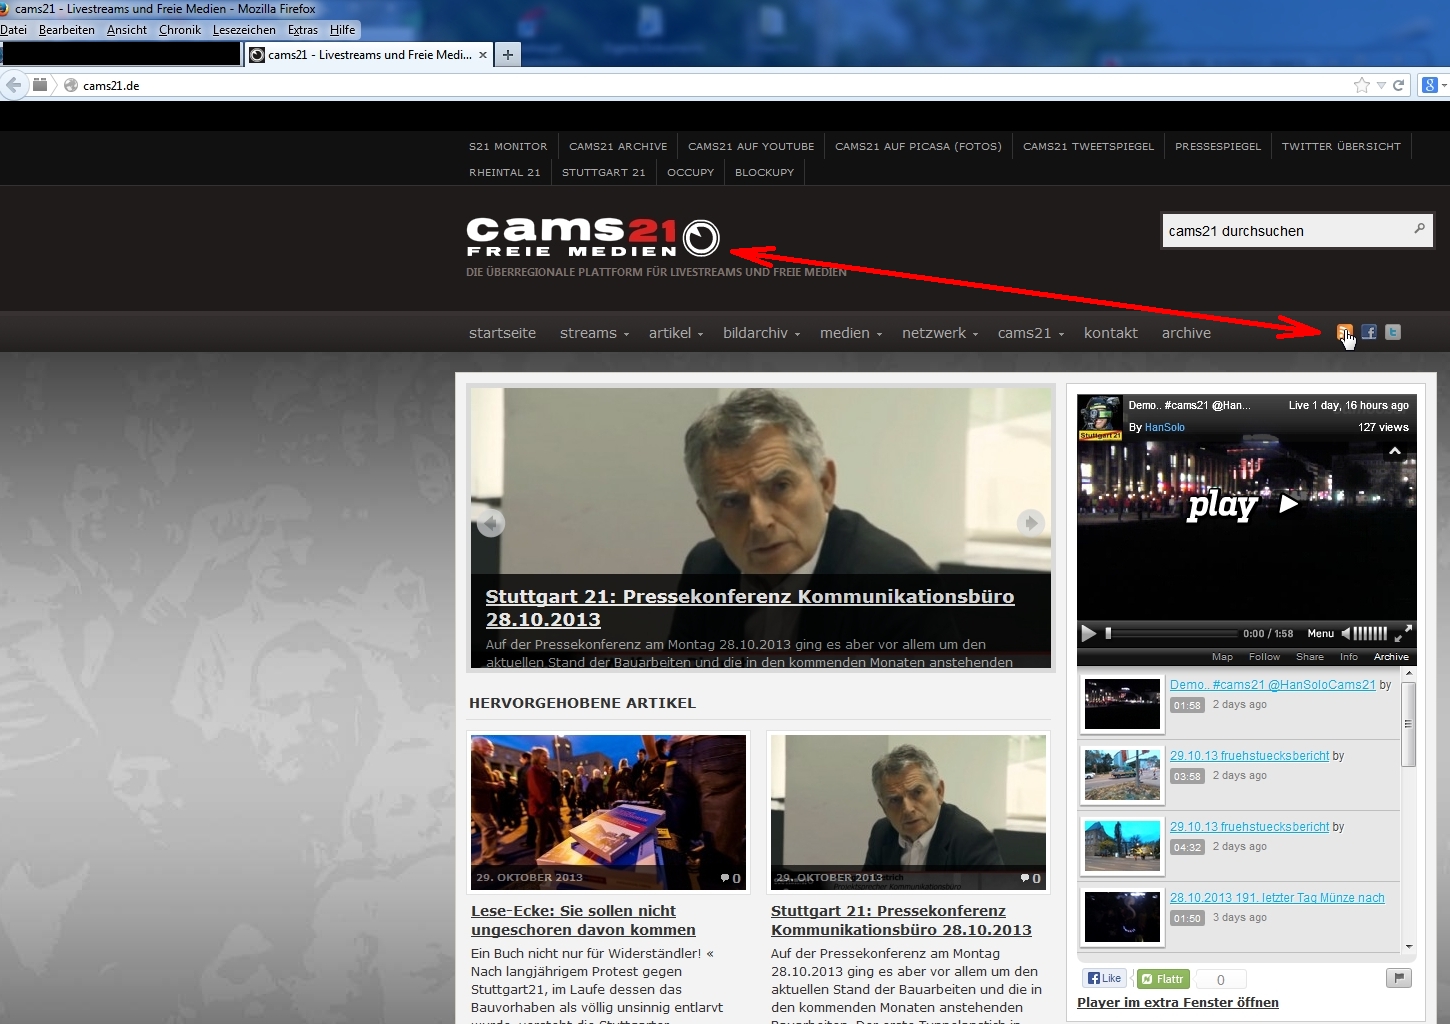Click the Flattr button
This screenshot has height=1024, width=1450.
1163,979
